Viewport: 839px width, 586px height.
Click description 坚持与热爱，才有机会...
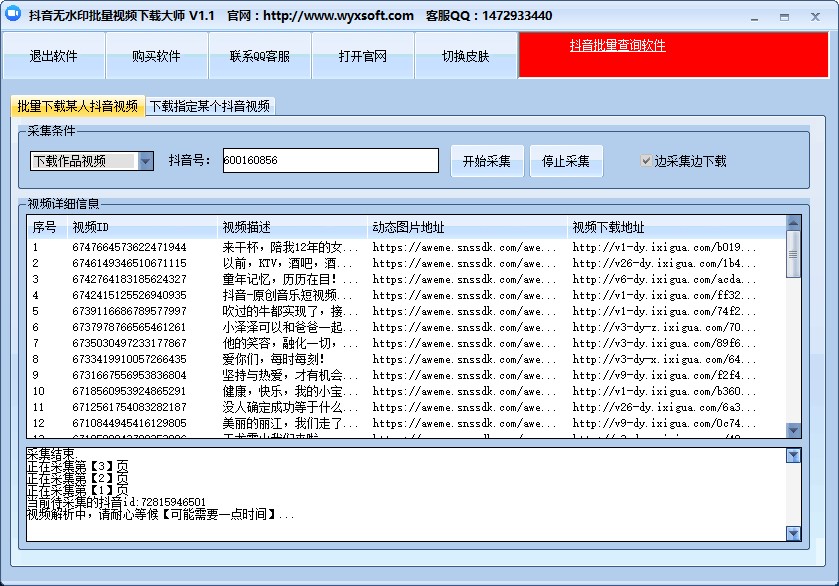(x=290, y=375)
